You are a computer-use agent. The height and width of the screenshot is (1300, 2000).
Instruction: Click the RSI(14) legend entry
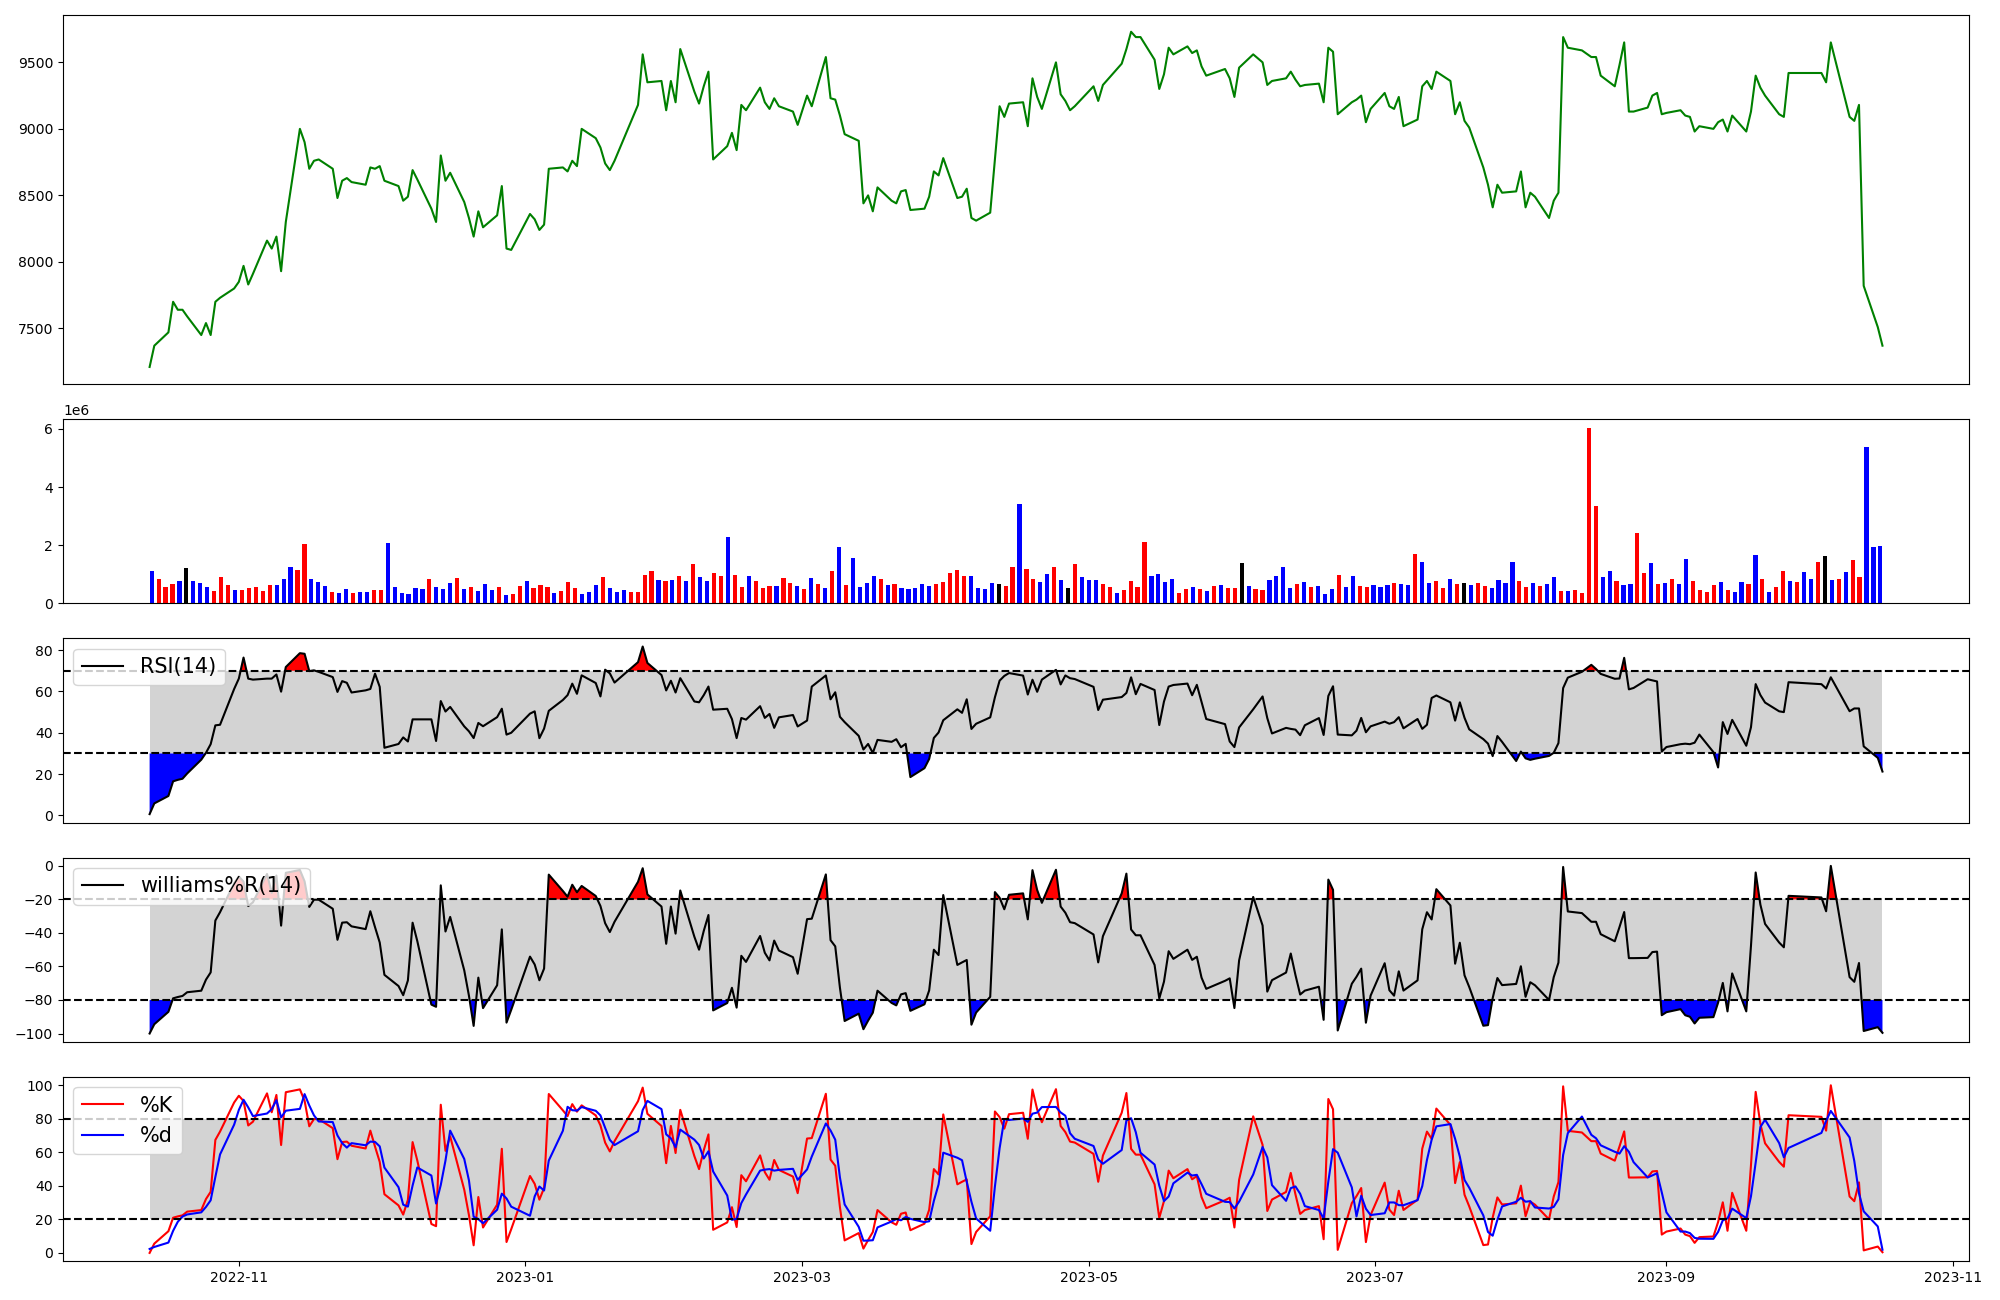(177, 666)
